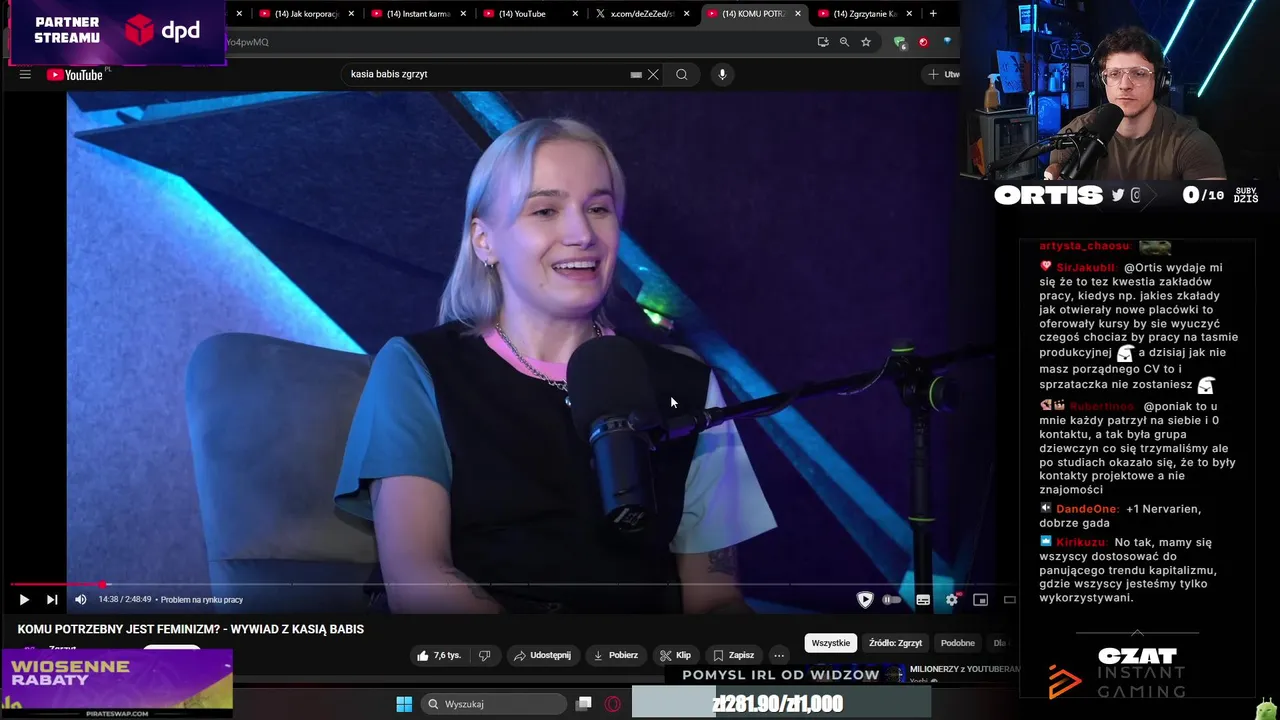Dislike the video
The width and height of the screenshot is (1280, 720).
coord(485,655)
